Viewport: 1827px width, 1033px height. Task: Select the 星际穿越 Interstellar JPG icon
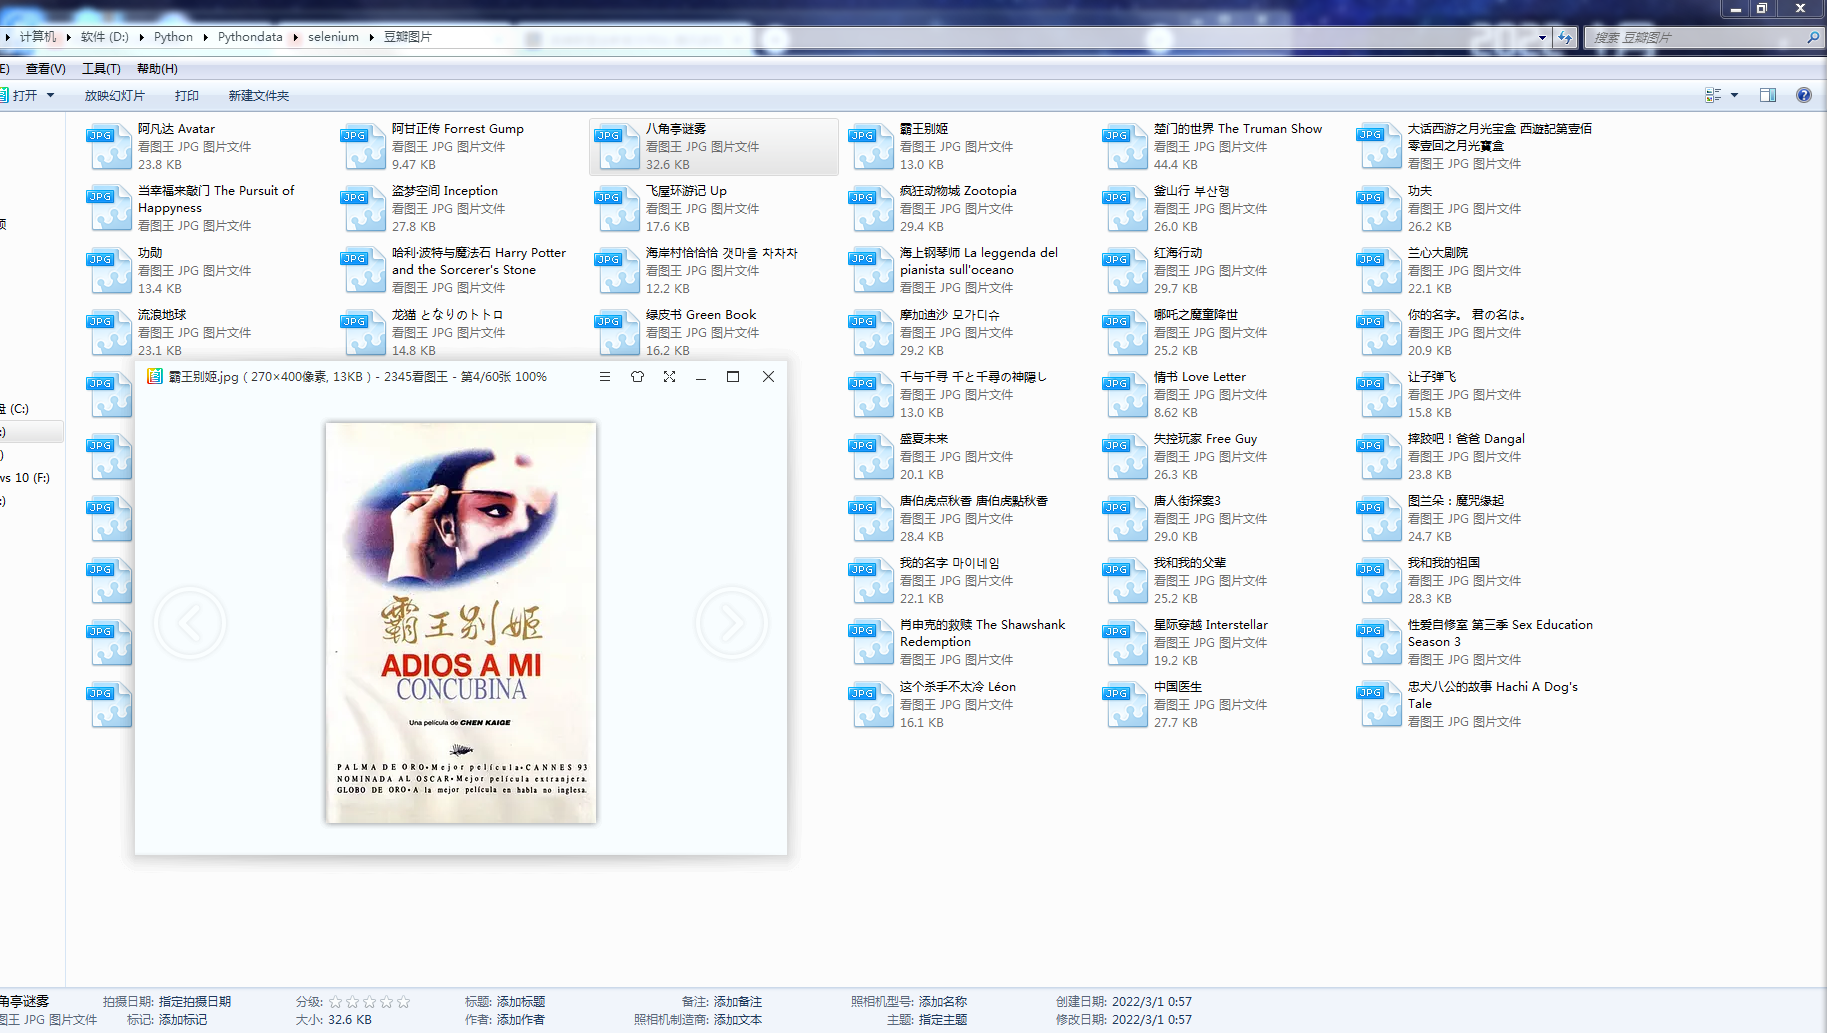(1125, 643)
